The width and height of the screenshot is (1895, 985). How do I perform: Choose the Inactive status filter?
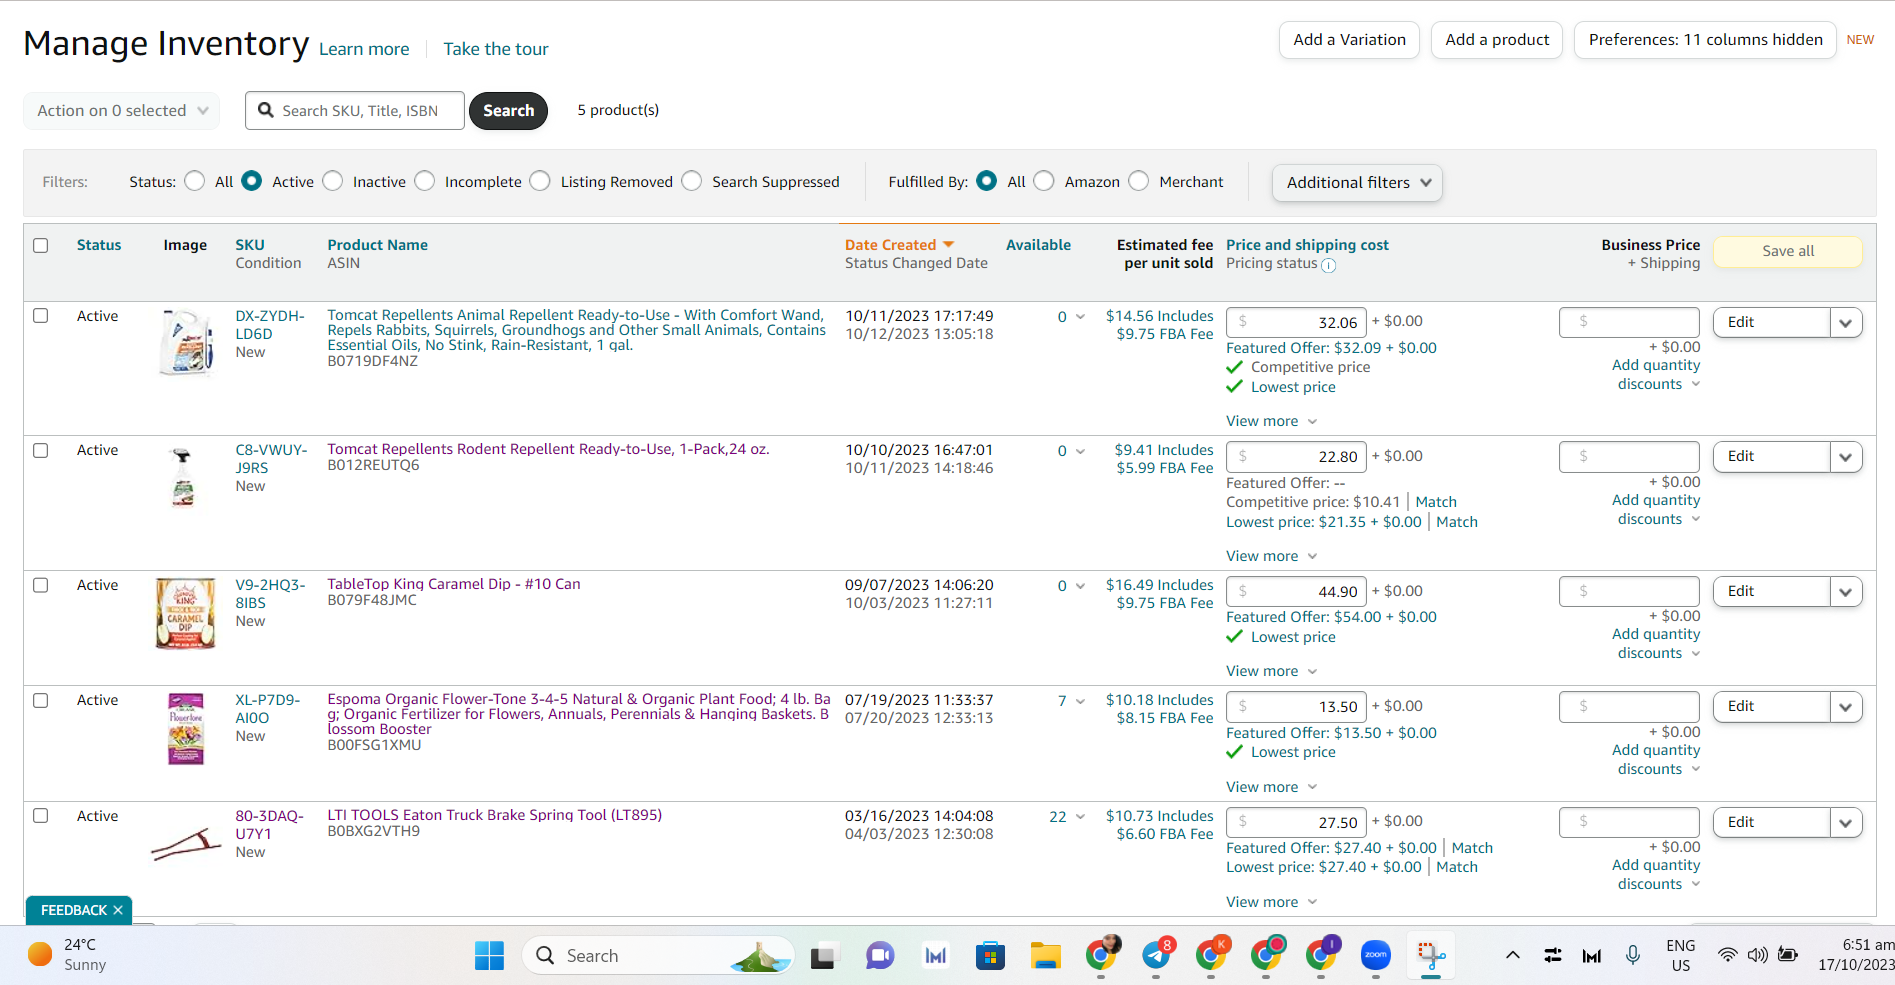pyautogui.click(x=333, y=181)
